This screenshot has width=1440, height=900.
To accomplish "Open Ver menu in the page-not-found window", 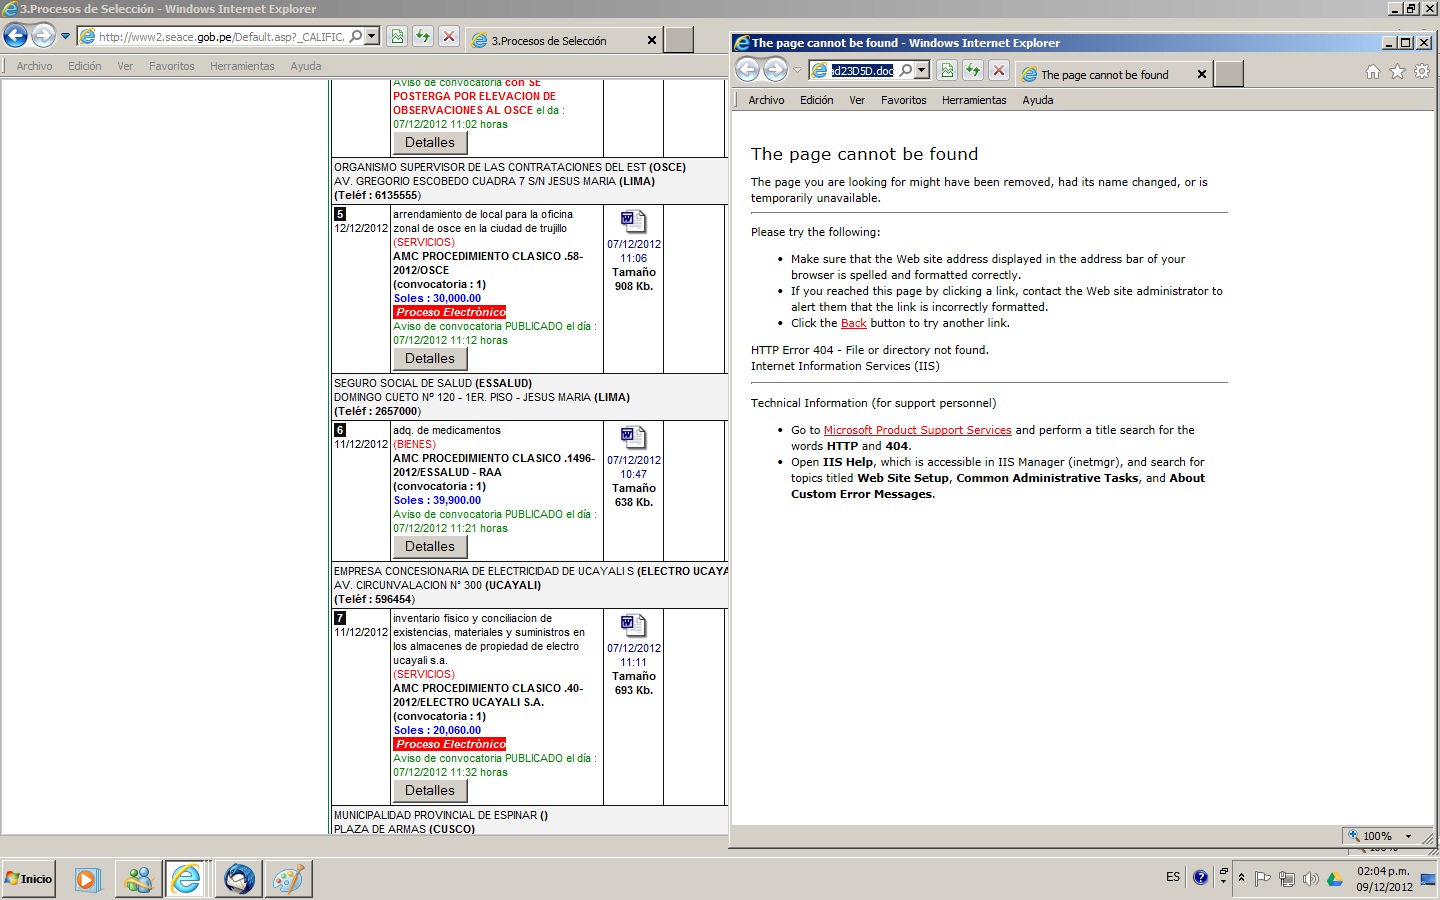I will click(x=857, y=100).
